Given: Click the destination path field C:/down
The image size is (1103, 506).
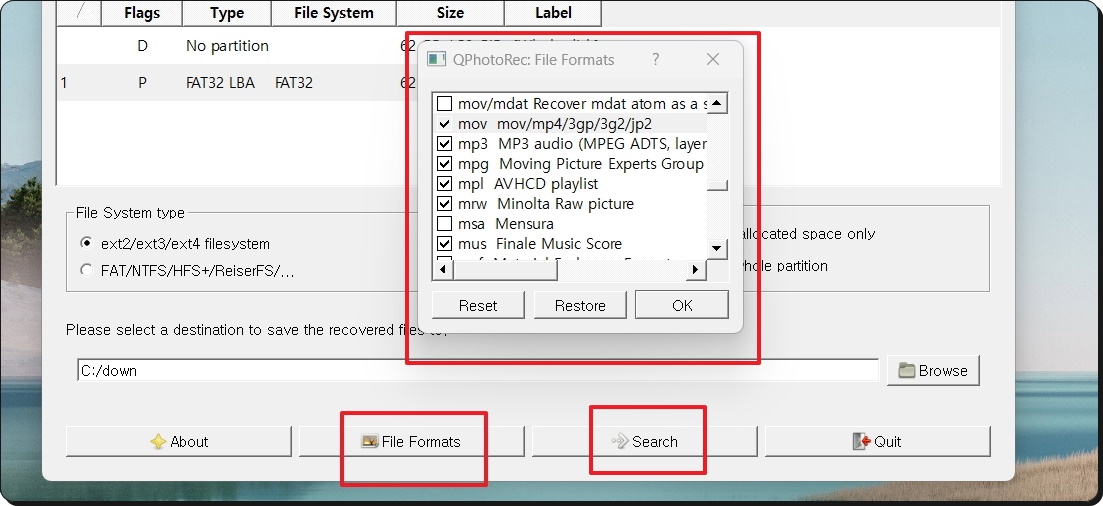Looking at the screenshot, I should coord(478,371).
